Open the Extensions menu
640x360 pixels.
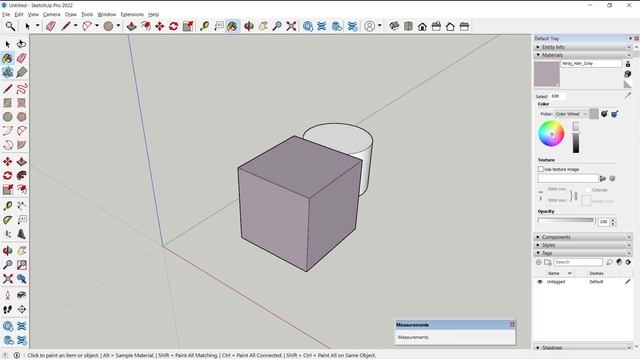click(x=132, y=14)
